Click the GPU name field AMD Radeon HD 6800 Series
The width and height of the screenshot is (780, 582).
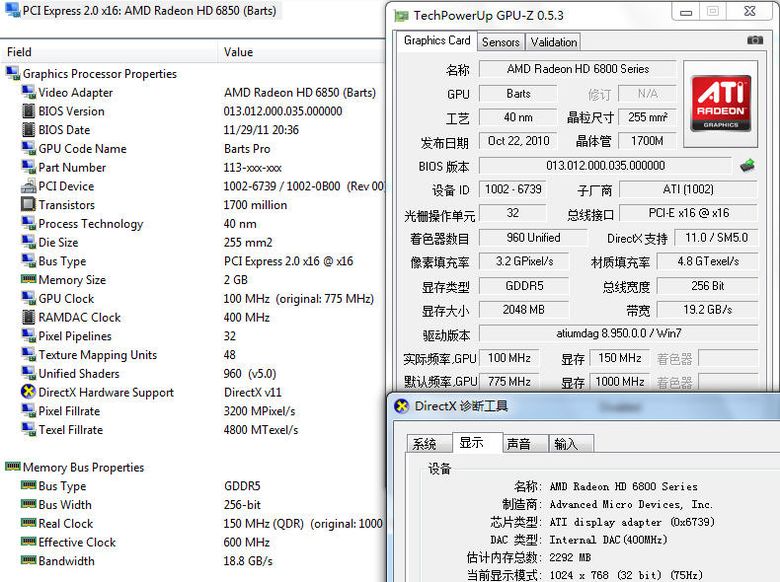click(578, 69)
